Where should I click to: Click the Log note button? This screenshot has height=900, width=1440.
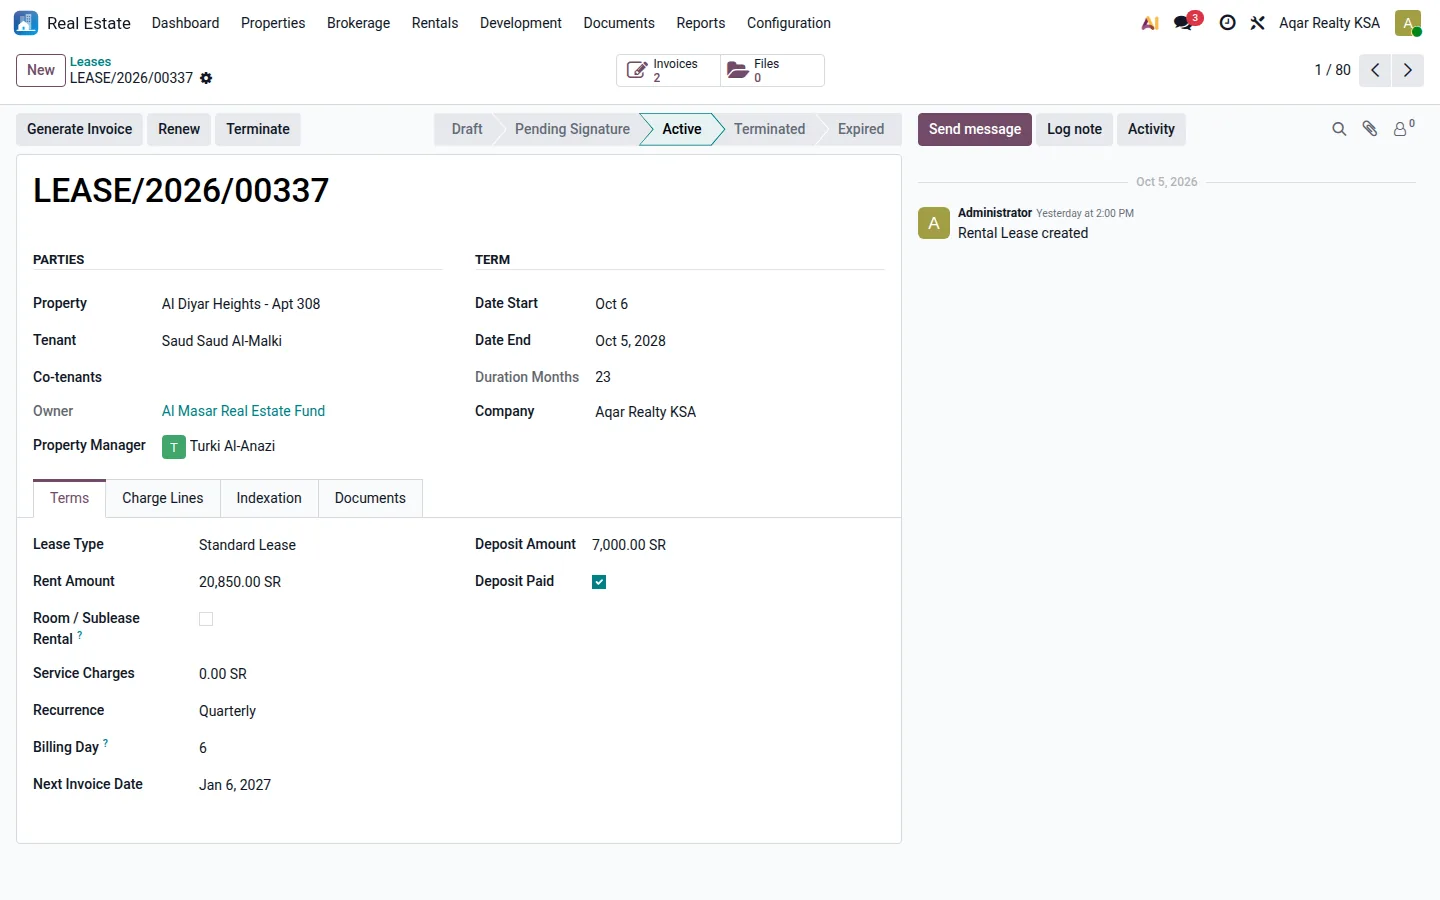click(1074, 129)
